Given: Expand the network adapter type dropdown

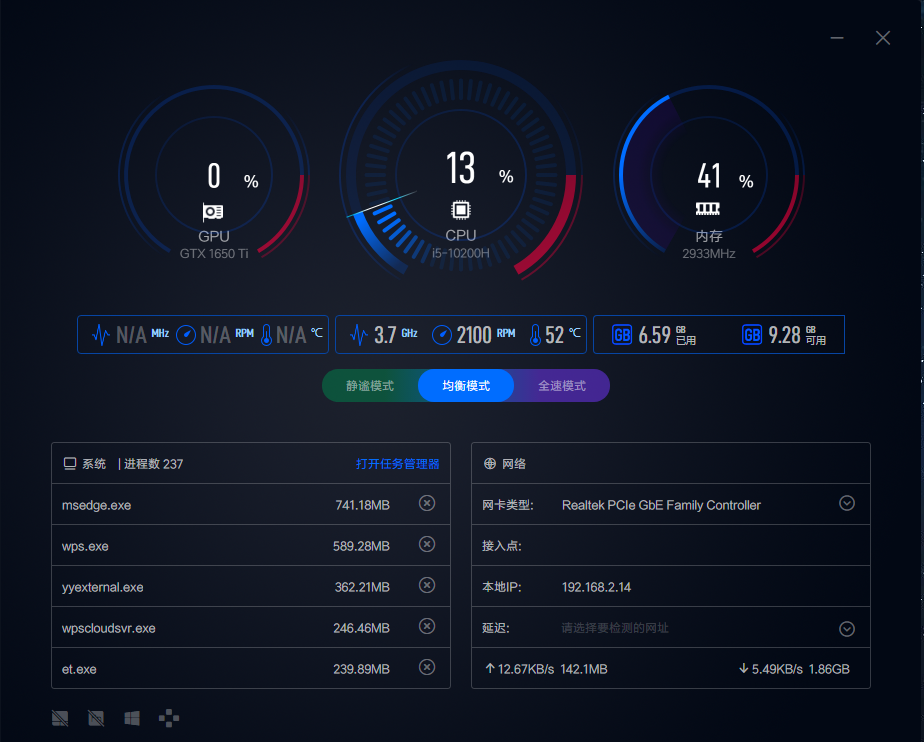Looking at the screenshot, I should (847, 504).
